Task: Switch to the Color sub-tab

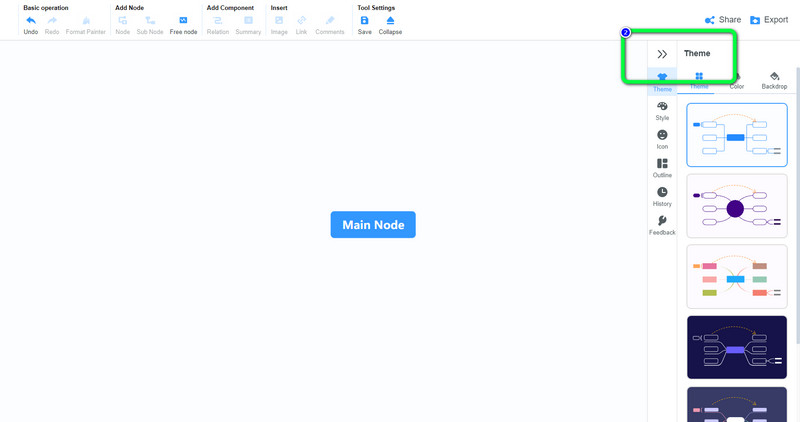Action: [737, 81]
